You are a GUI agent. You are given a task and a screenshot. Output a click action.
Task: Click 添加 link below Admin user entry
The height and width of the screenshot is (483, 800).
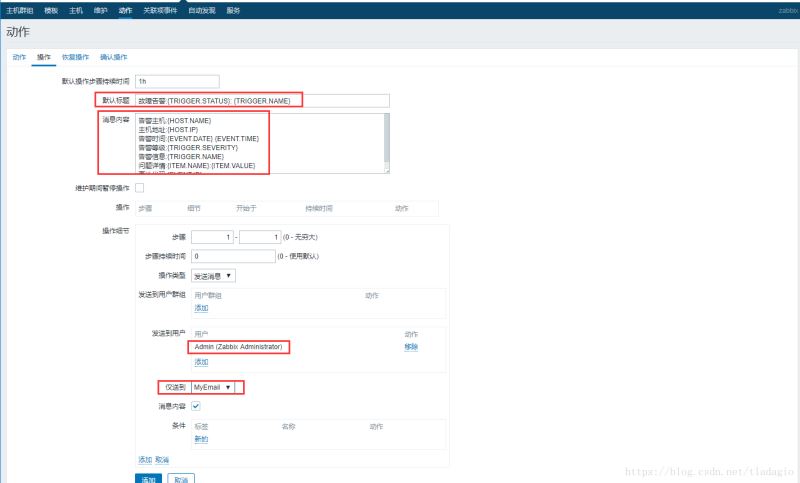[x=201, y=361]
